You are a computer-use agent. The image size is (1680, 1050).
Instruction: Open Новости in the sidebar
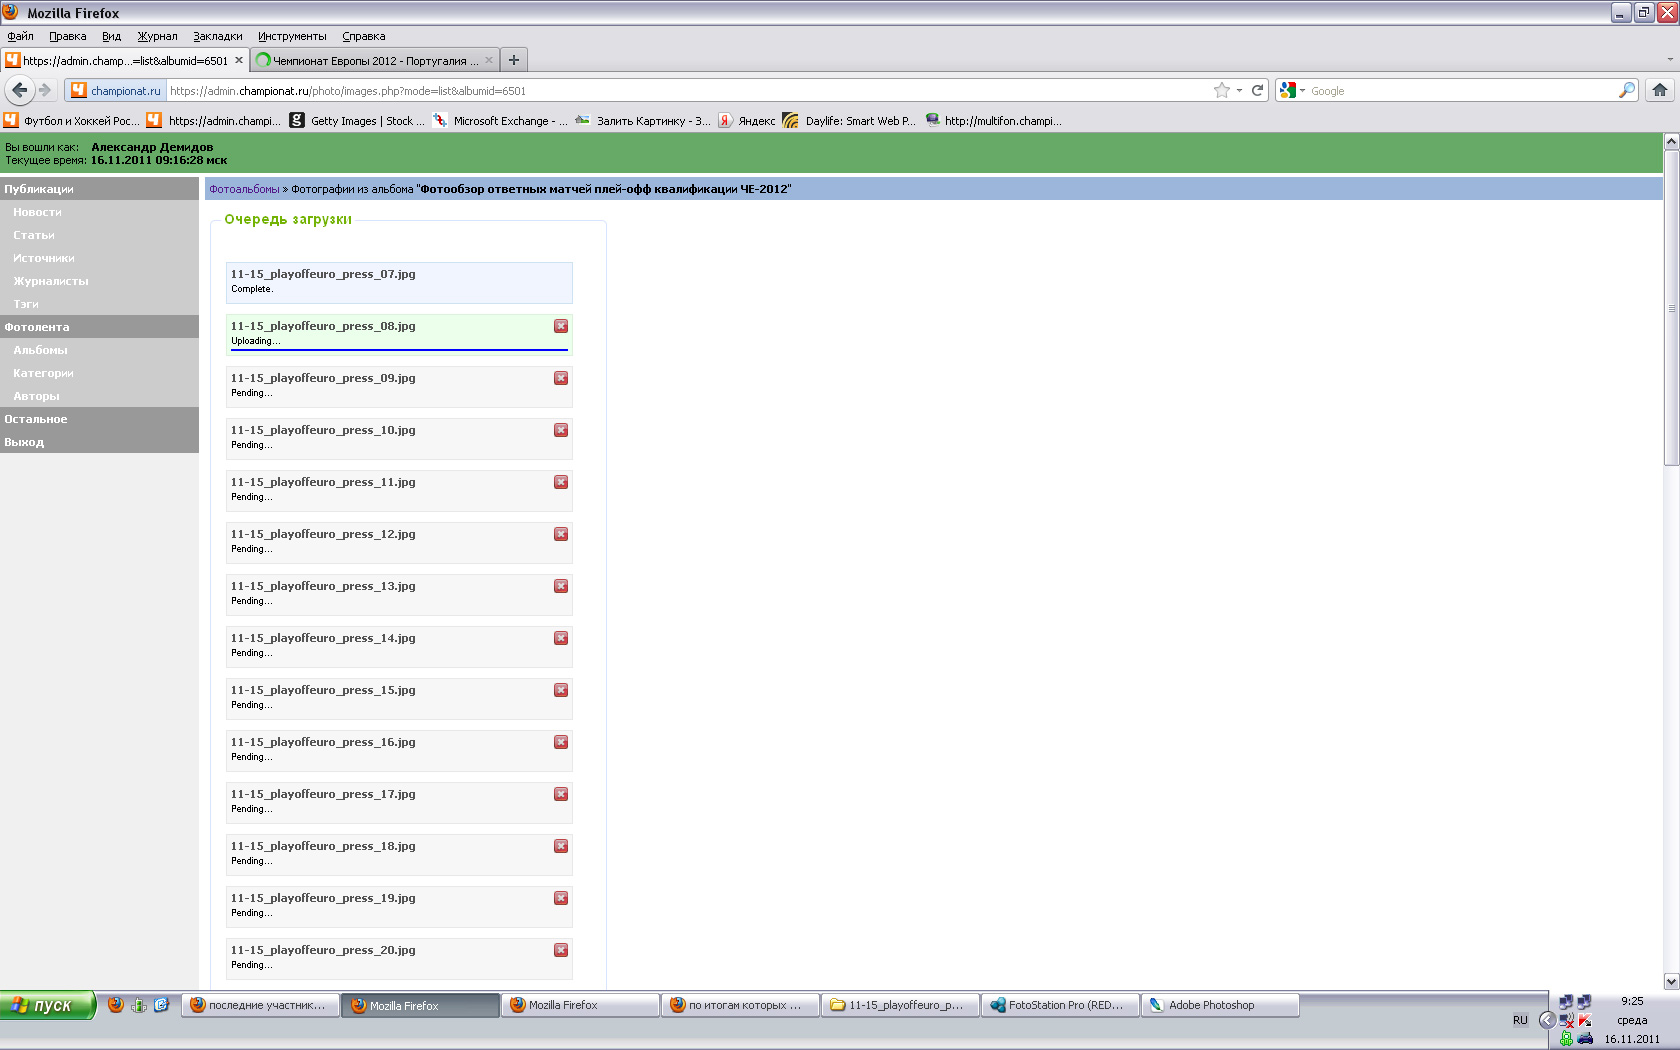pos(37,212)
